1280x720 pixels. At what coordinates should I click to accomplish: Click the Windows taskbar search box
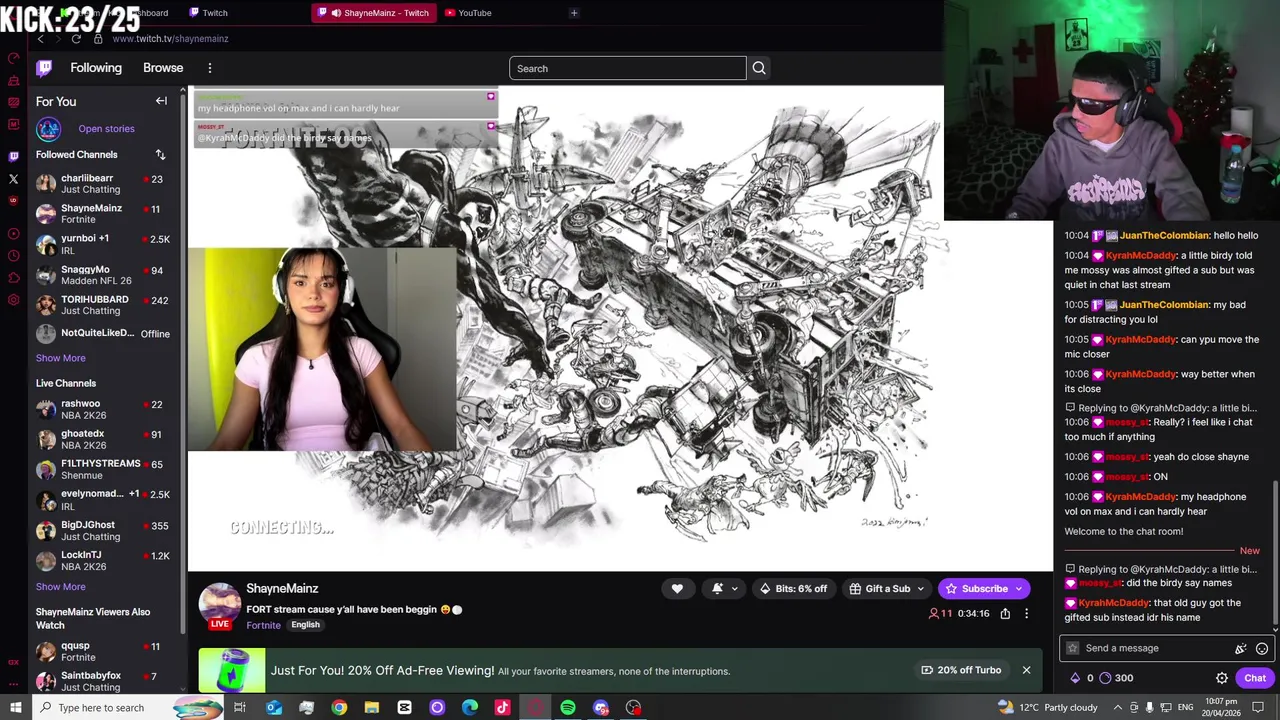pos(126,708)
